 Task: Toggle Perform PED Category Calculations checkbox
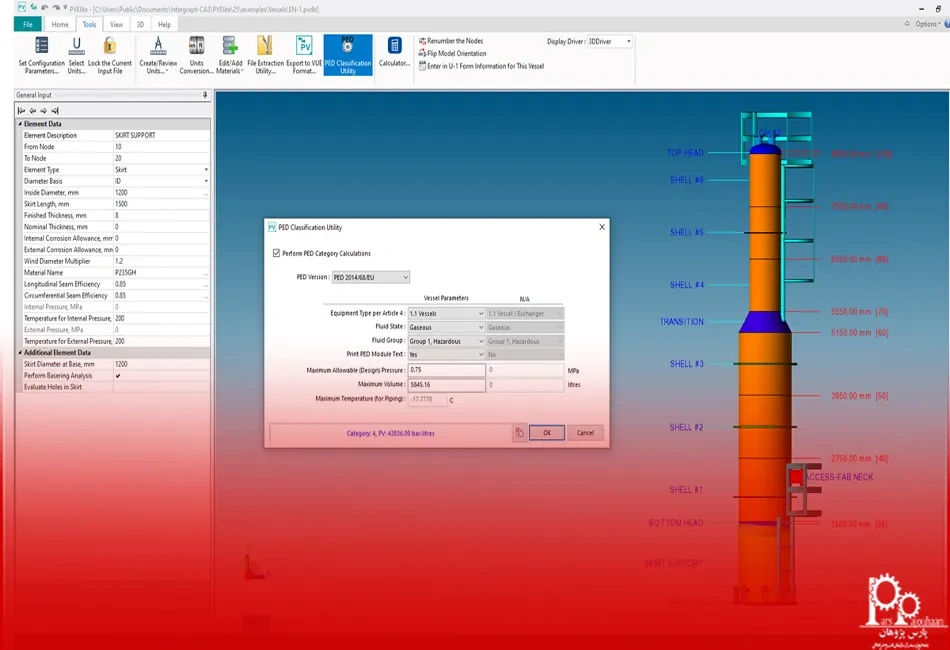[x=276, y=253]
